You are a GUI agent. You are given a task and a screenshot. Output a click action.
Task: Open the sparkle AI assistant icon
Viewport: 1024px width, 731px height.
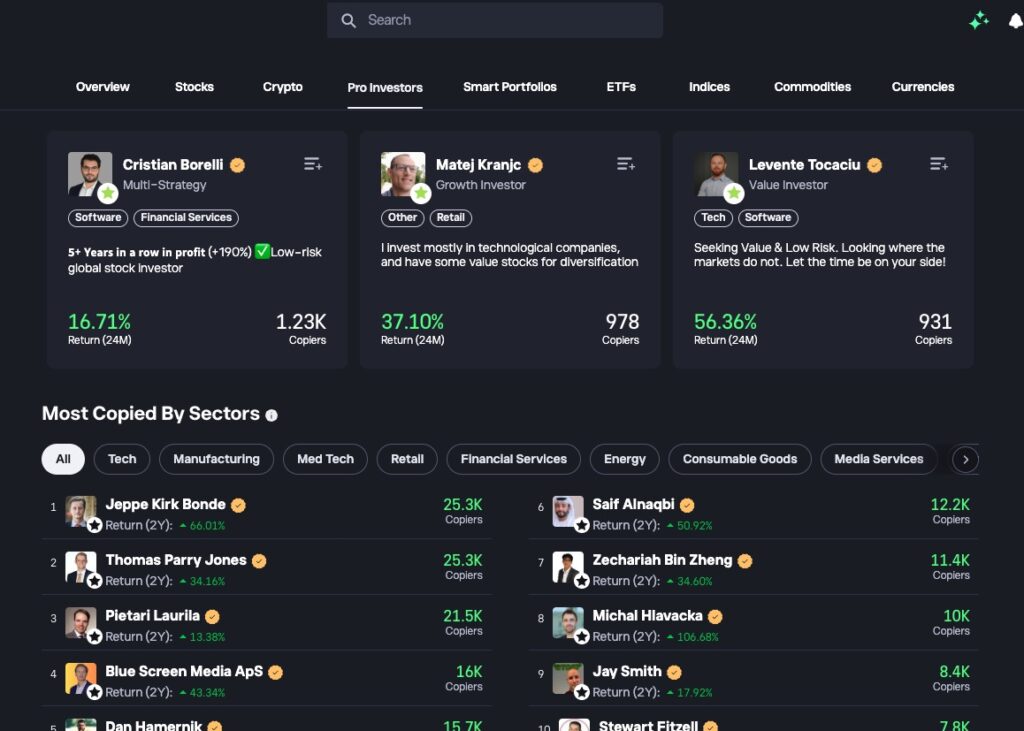978,21
